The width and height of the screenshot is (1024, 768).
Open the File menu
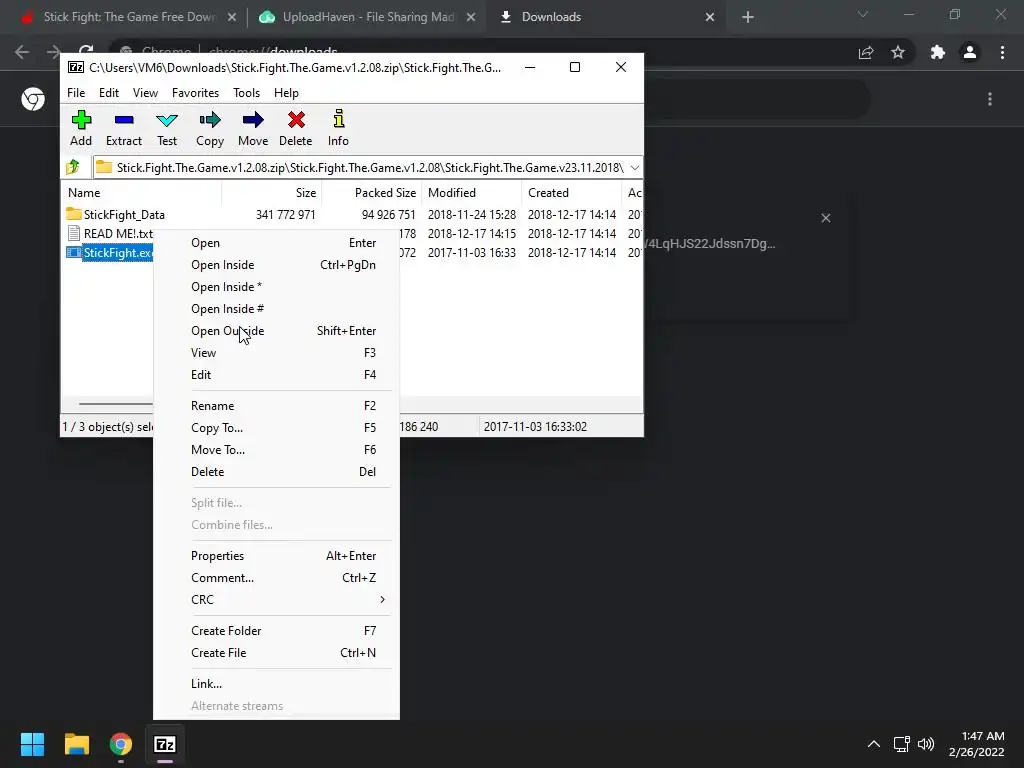click(76, 93)
